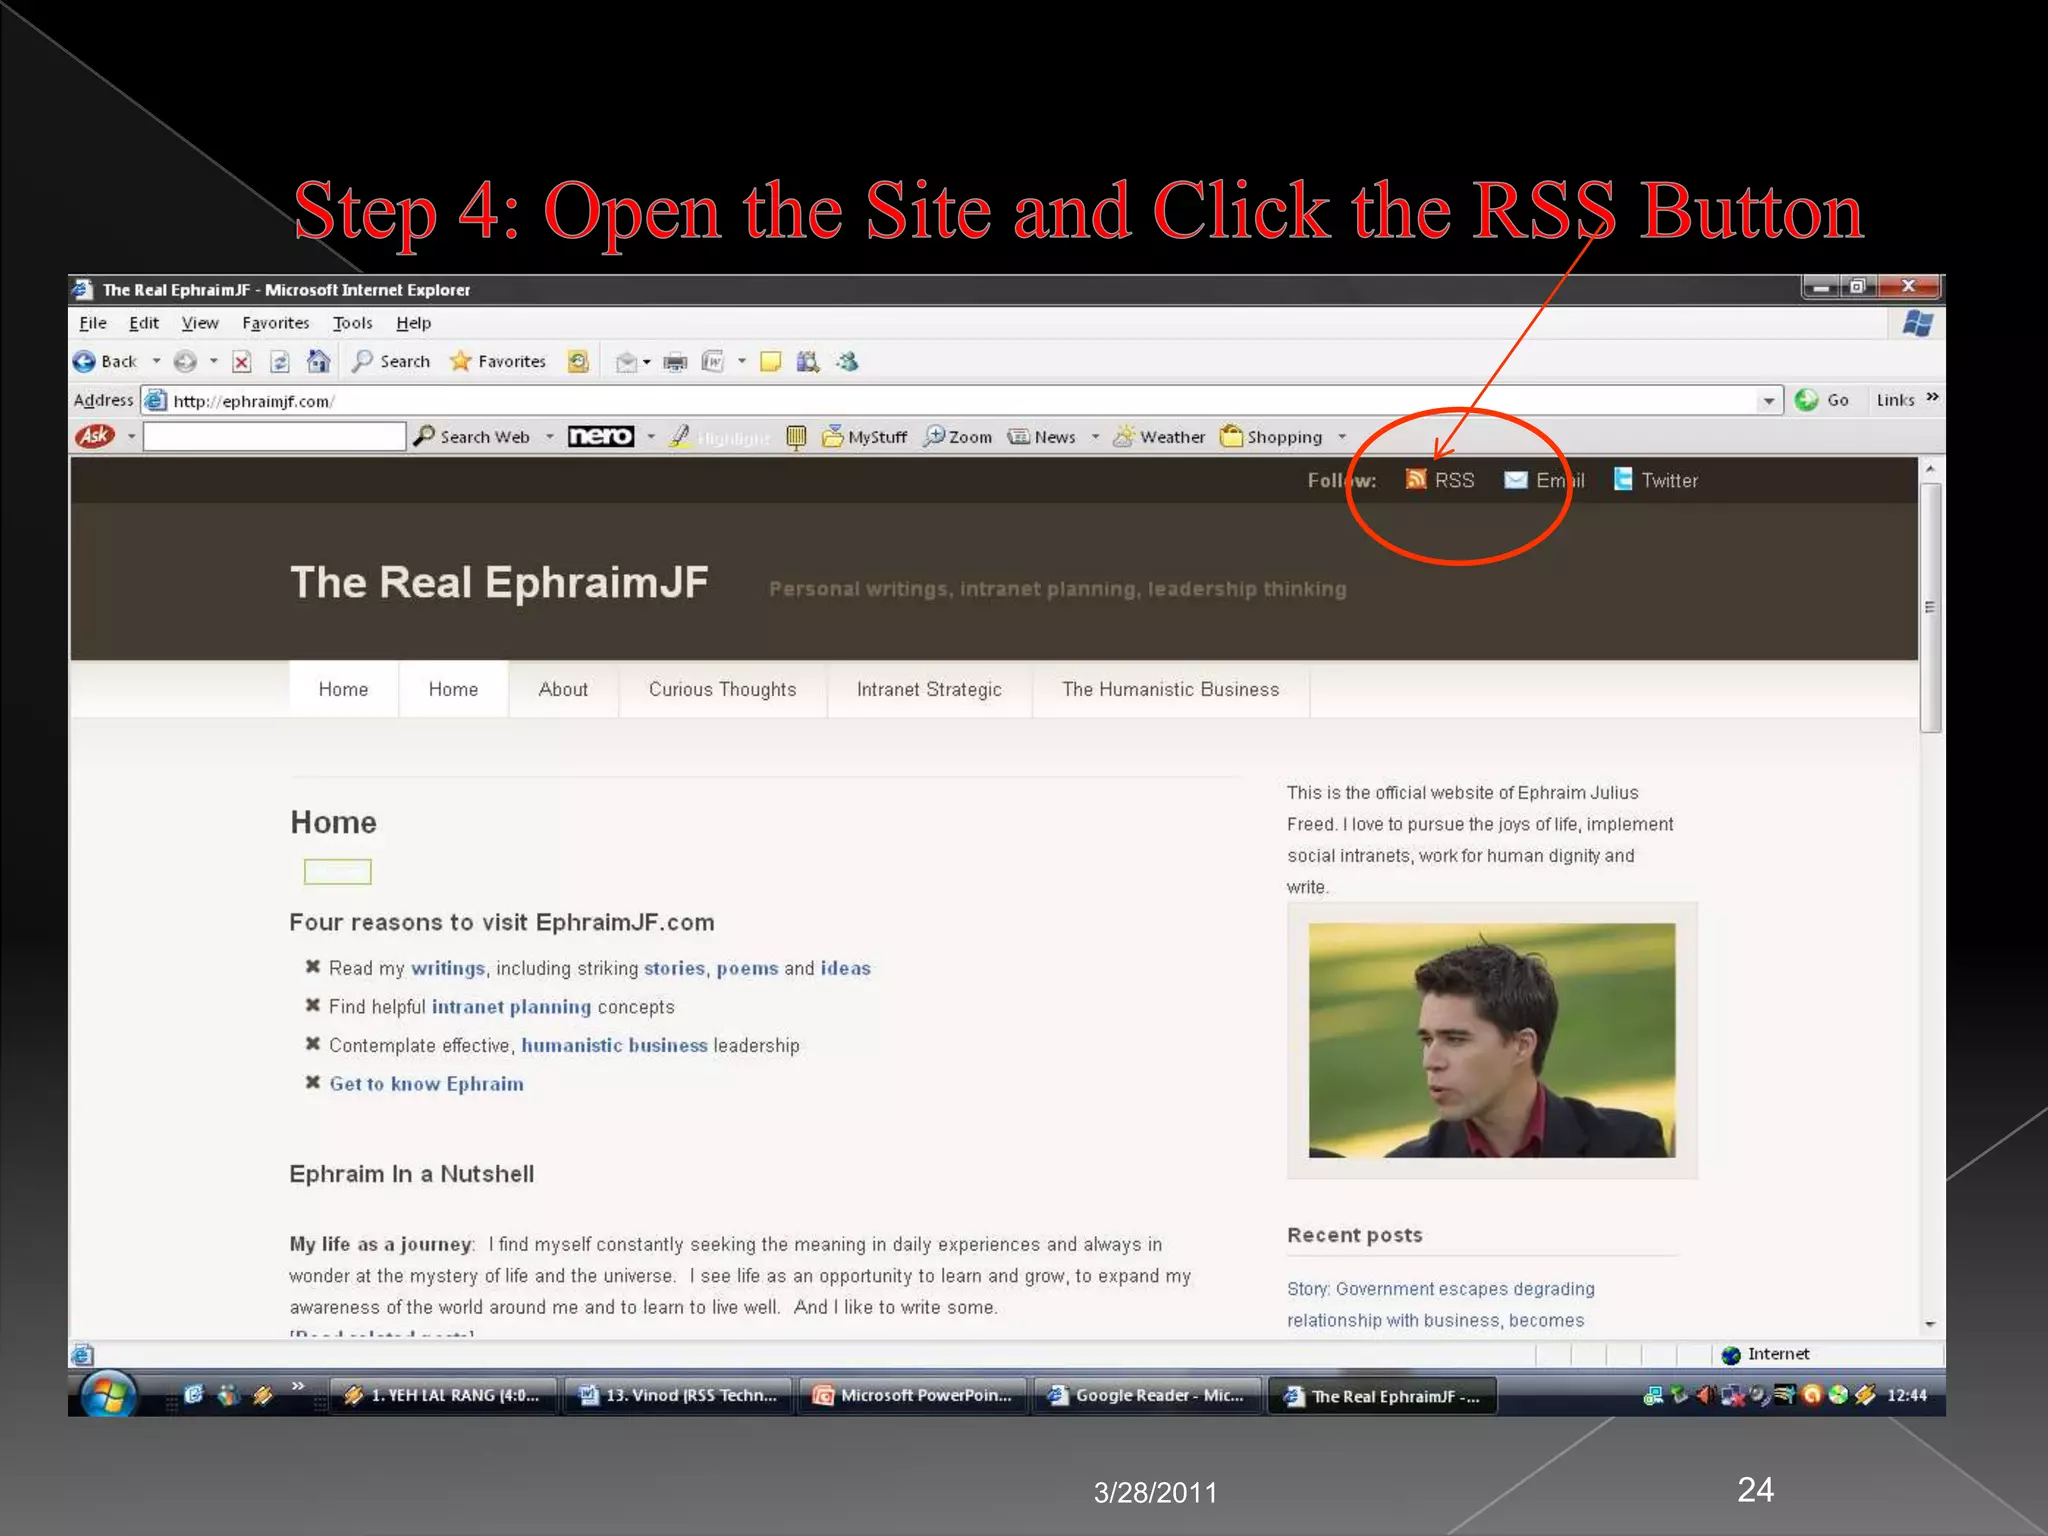Expand the Links chevron
The height and width of the screenshot is (1536, 2048).
[1932, 398]
